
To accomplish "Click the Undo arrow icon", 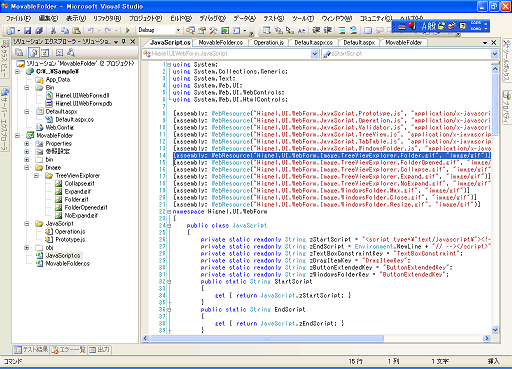I will (90, 31).
